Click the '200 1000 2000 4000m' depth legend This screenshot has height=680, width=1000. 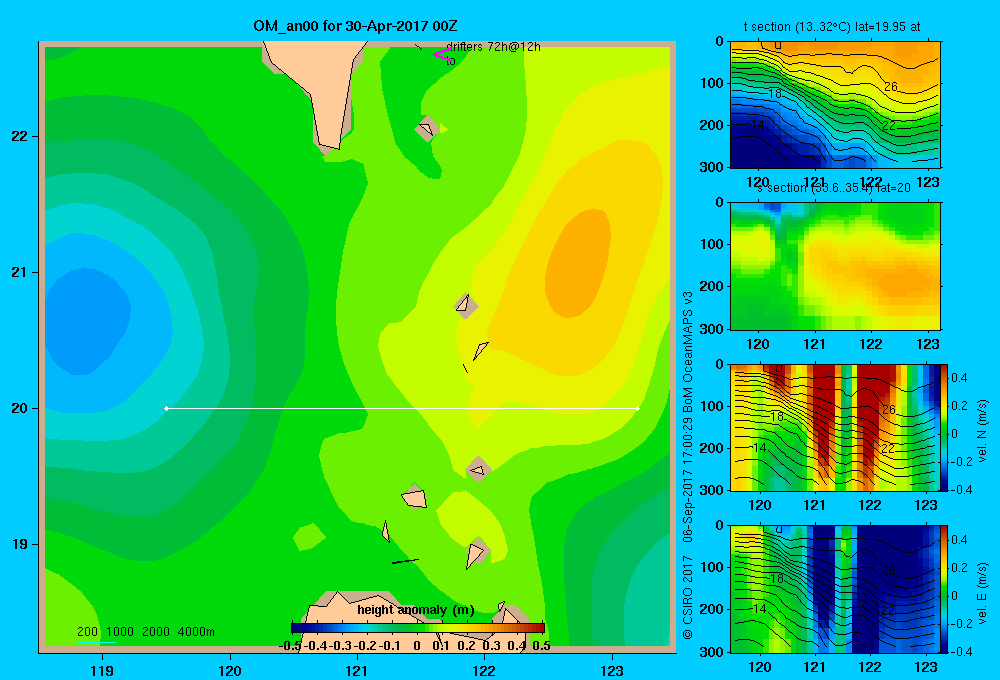[145, 632]
